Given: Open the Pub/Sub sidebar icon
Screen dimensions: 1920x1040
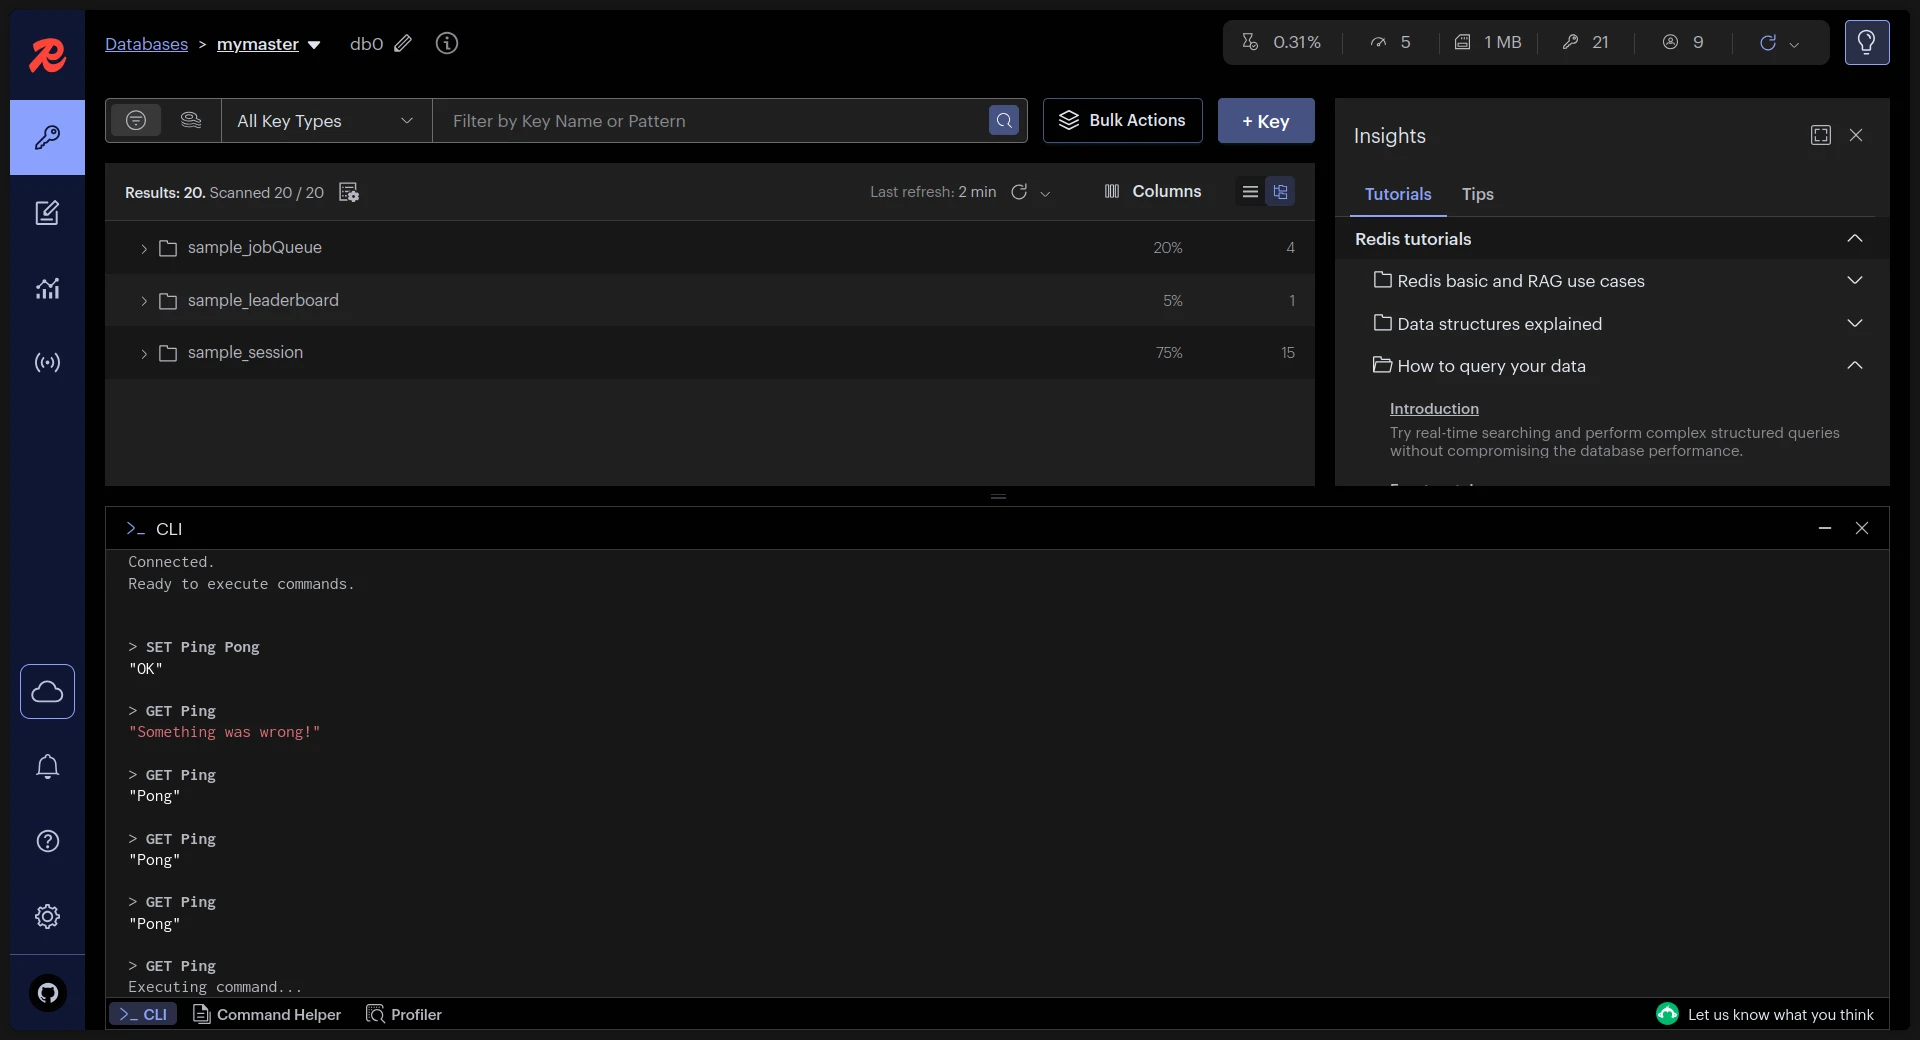Looking at the screenshot, I should pos(47,362).
